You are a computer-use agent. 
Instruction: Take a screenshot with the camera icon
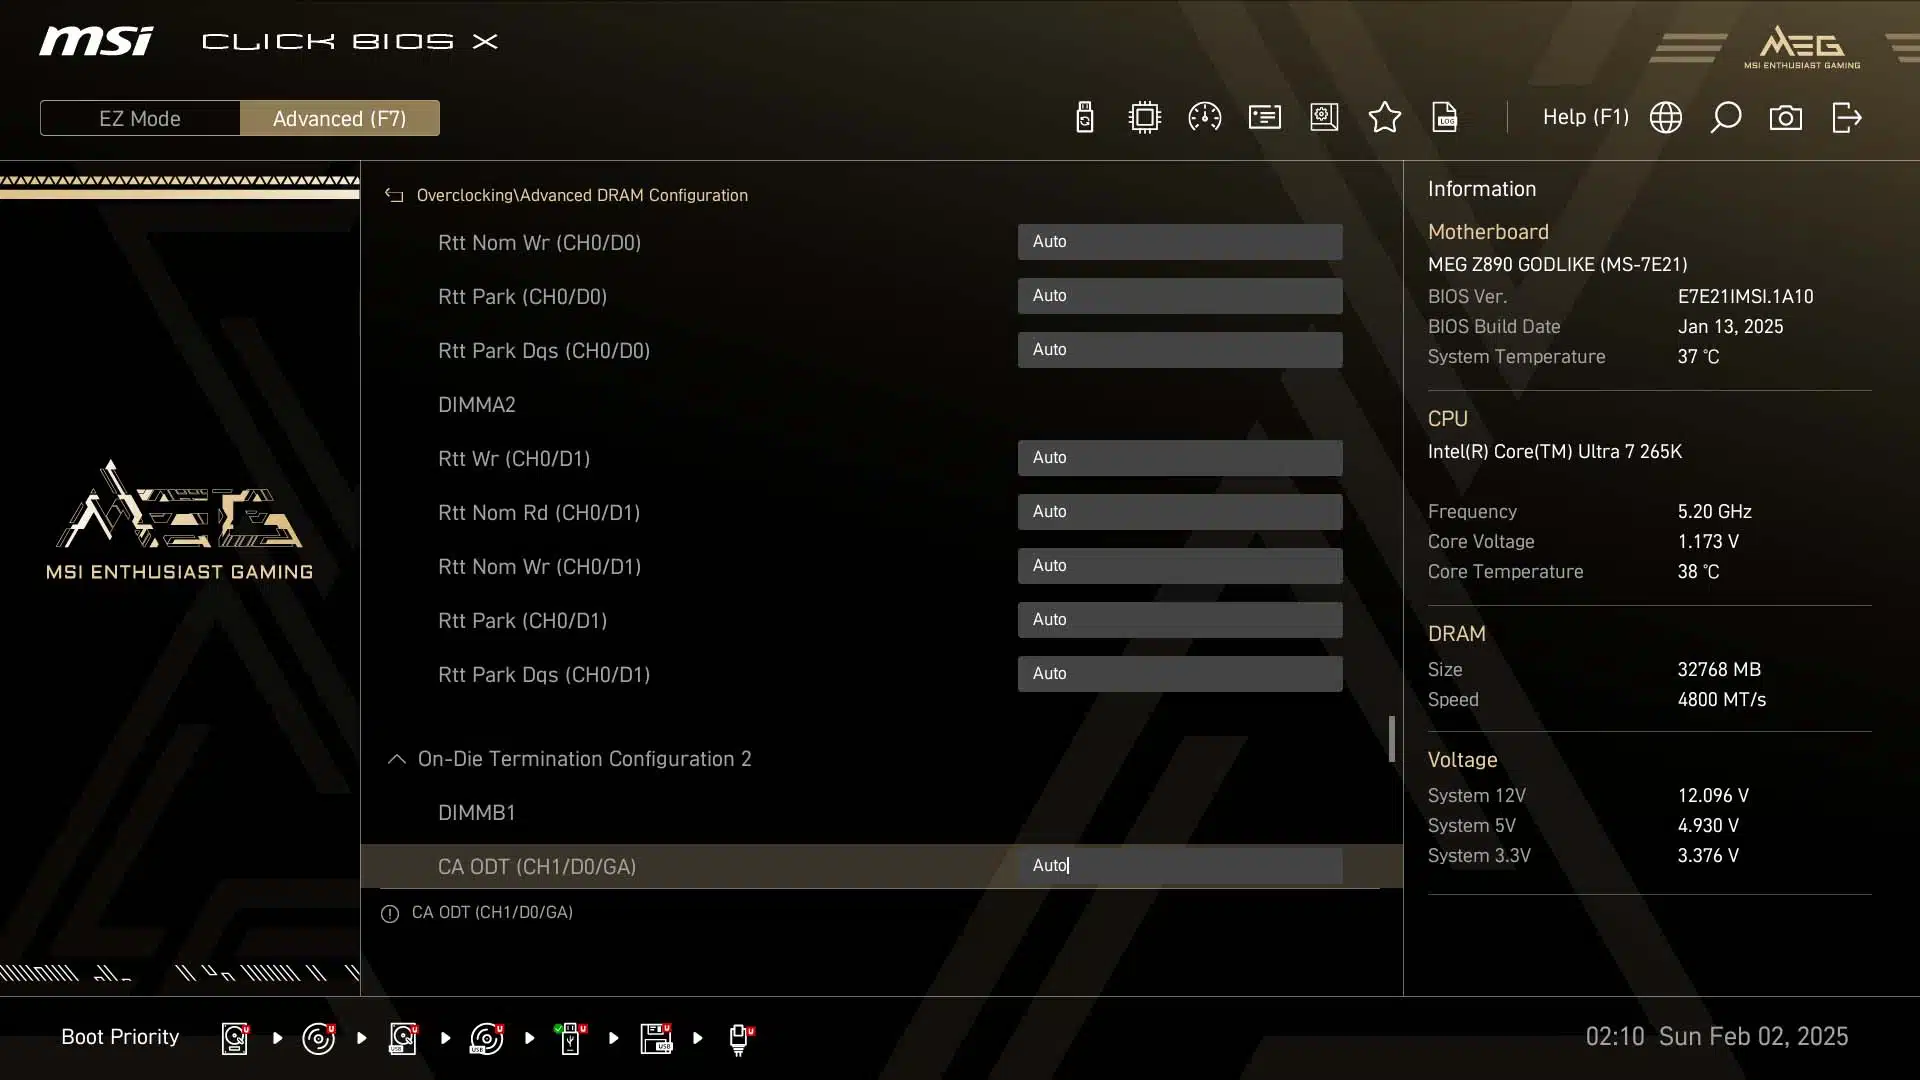[1785, 118]
